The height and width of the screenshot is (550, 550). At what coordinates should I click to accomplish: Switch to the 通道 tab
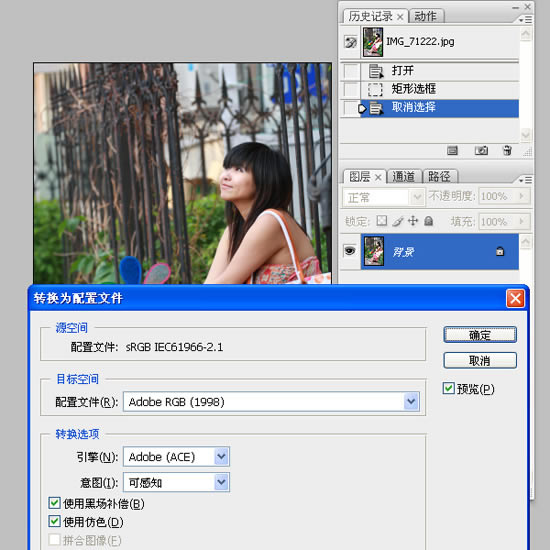pyautogui.click(x=404, y=176)
